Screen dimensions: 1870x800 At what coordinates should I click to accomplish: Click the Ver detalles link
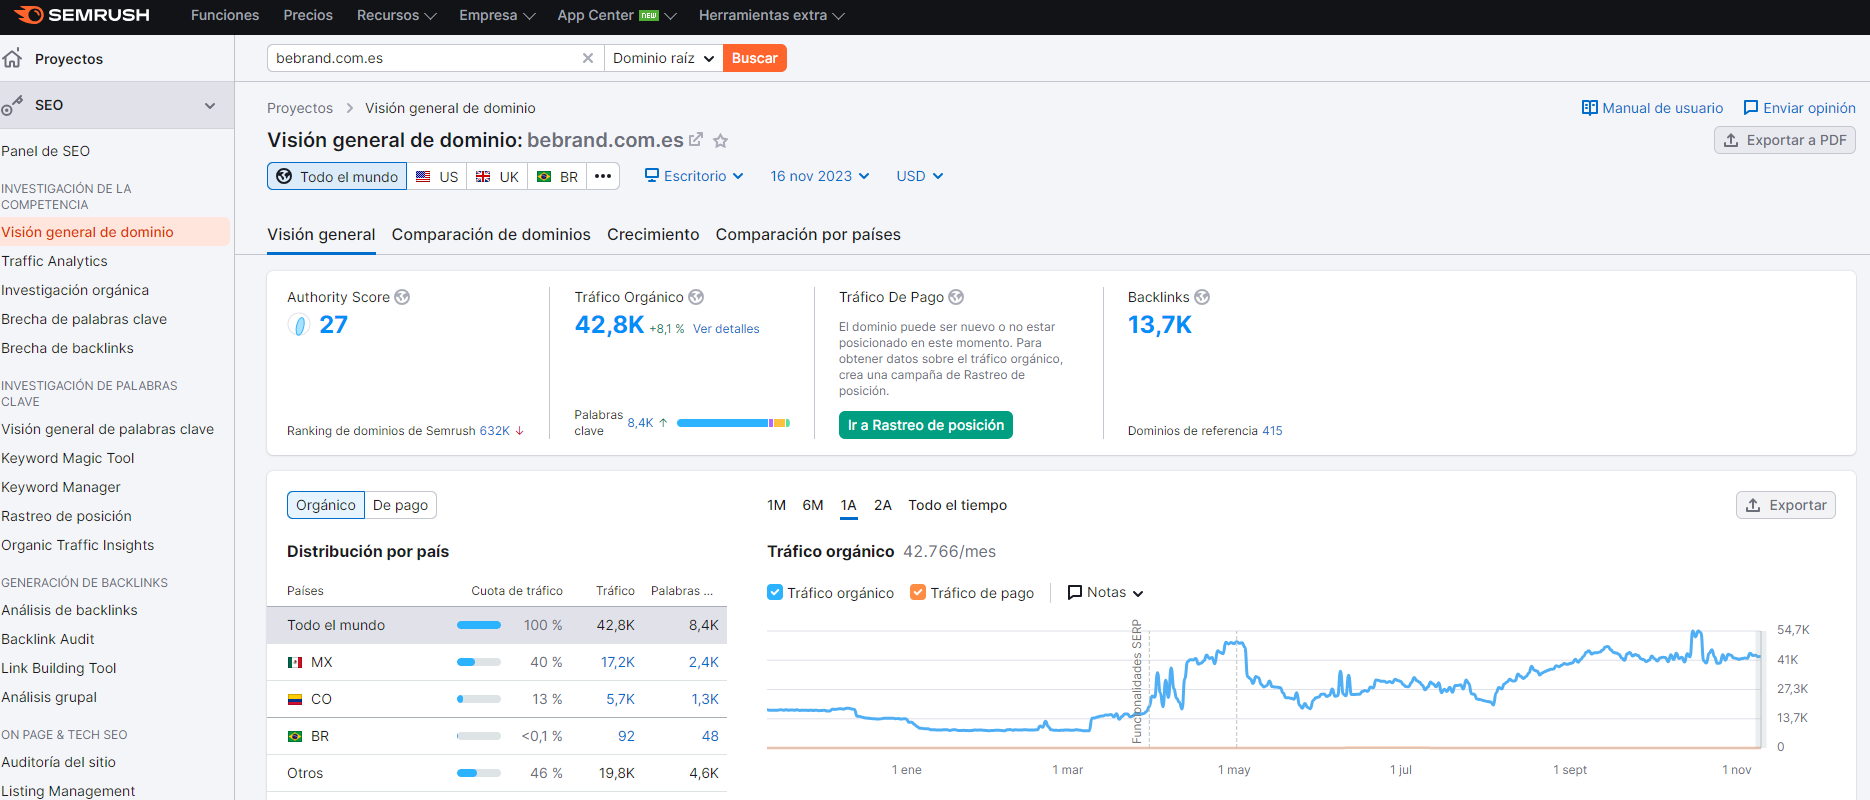tap(726, 329)
